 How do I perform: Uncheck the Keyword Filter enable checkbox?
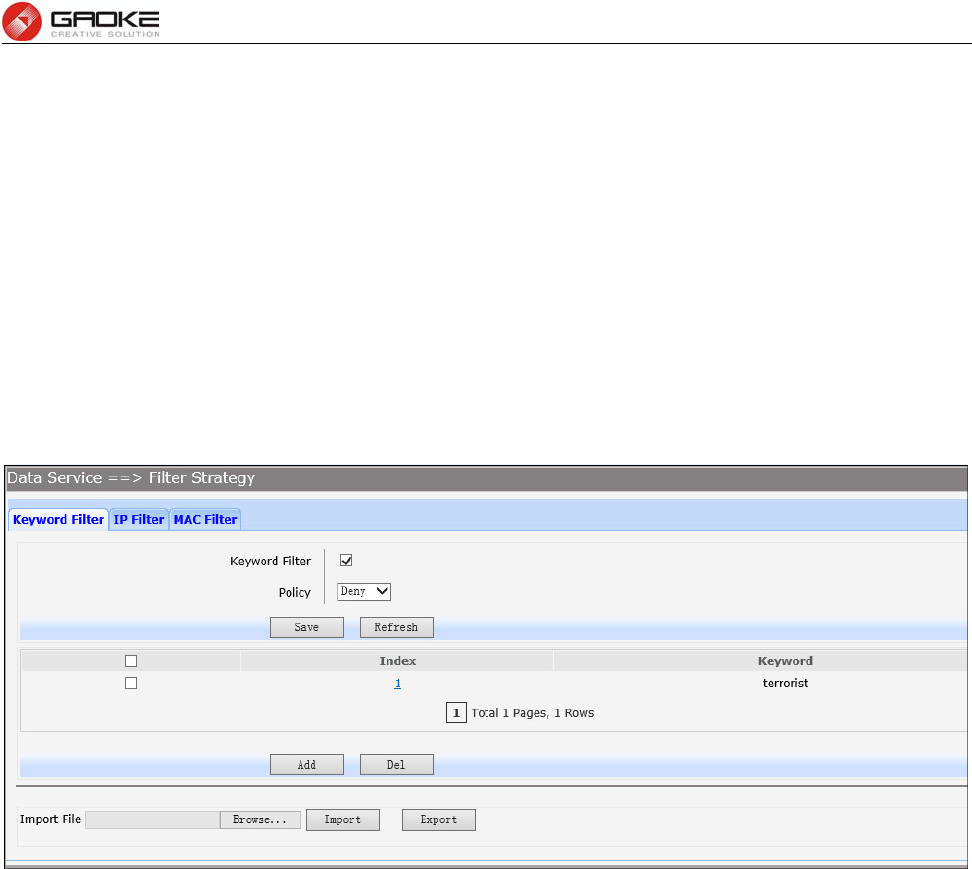click(346, 560)
